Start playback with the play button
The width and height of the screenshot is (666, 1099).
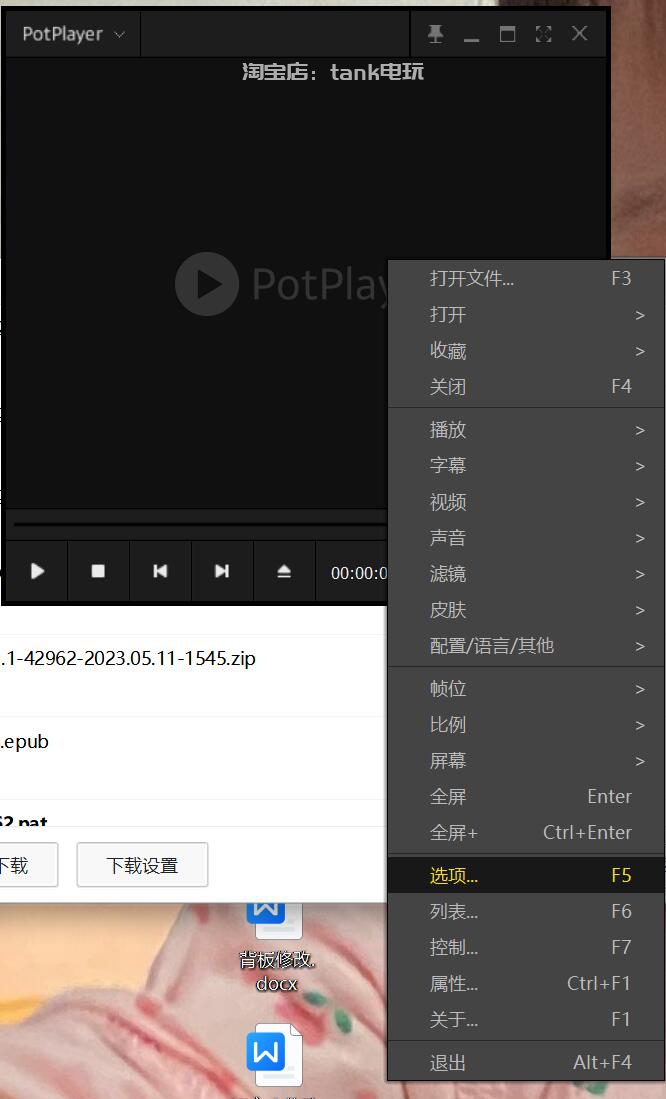37,571
